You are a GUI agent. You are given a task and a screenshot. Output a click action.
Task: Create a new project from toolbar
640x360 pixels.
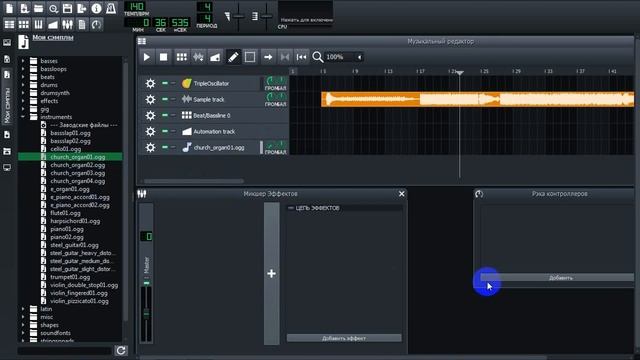coord(9,9)
